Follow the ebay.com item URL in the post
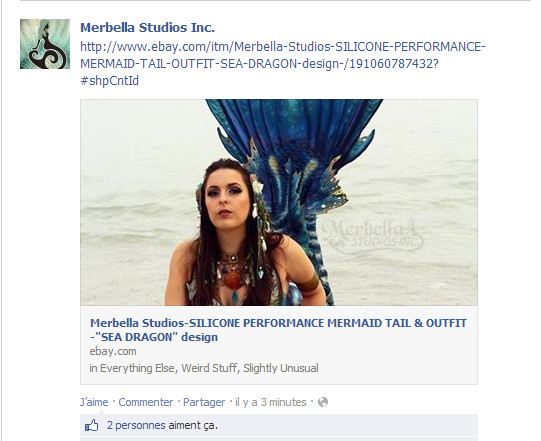Viewport: 541px width, 441px height. click(x=283, y=55)
